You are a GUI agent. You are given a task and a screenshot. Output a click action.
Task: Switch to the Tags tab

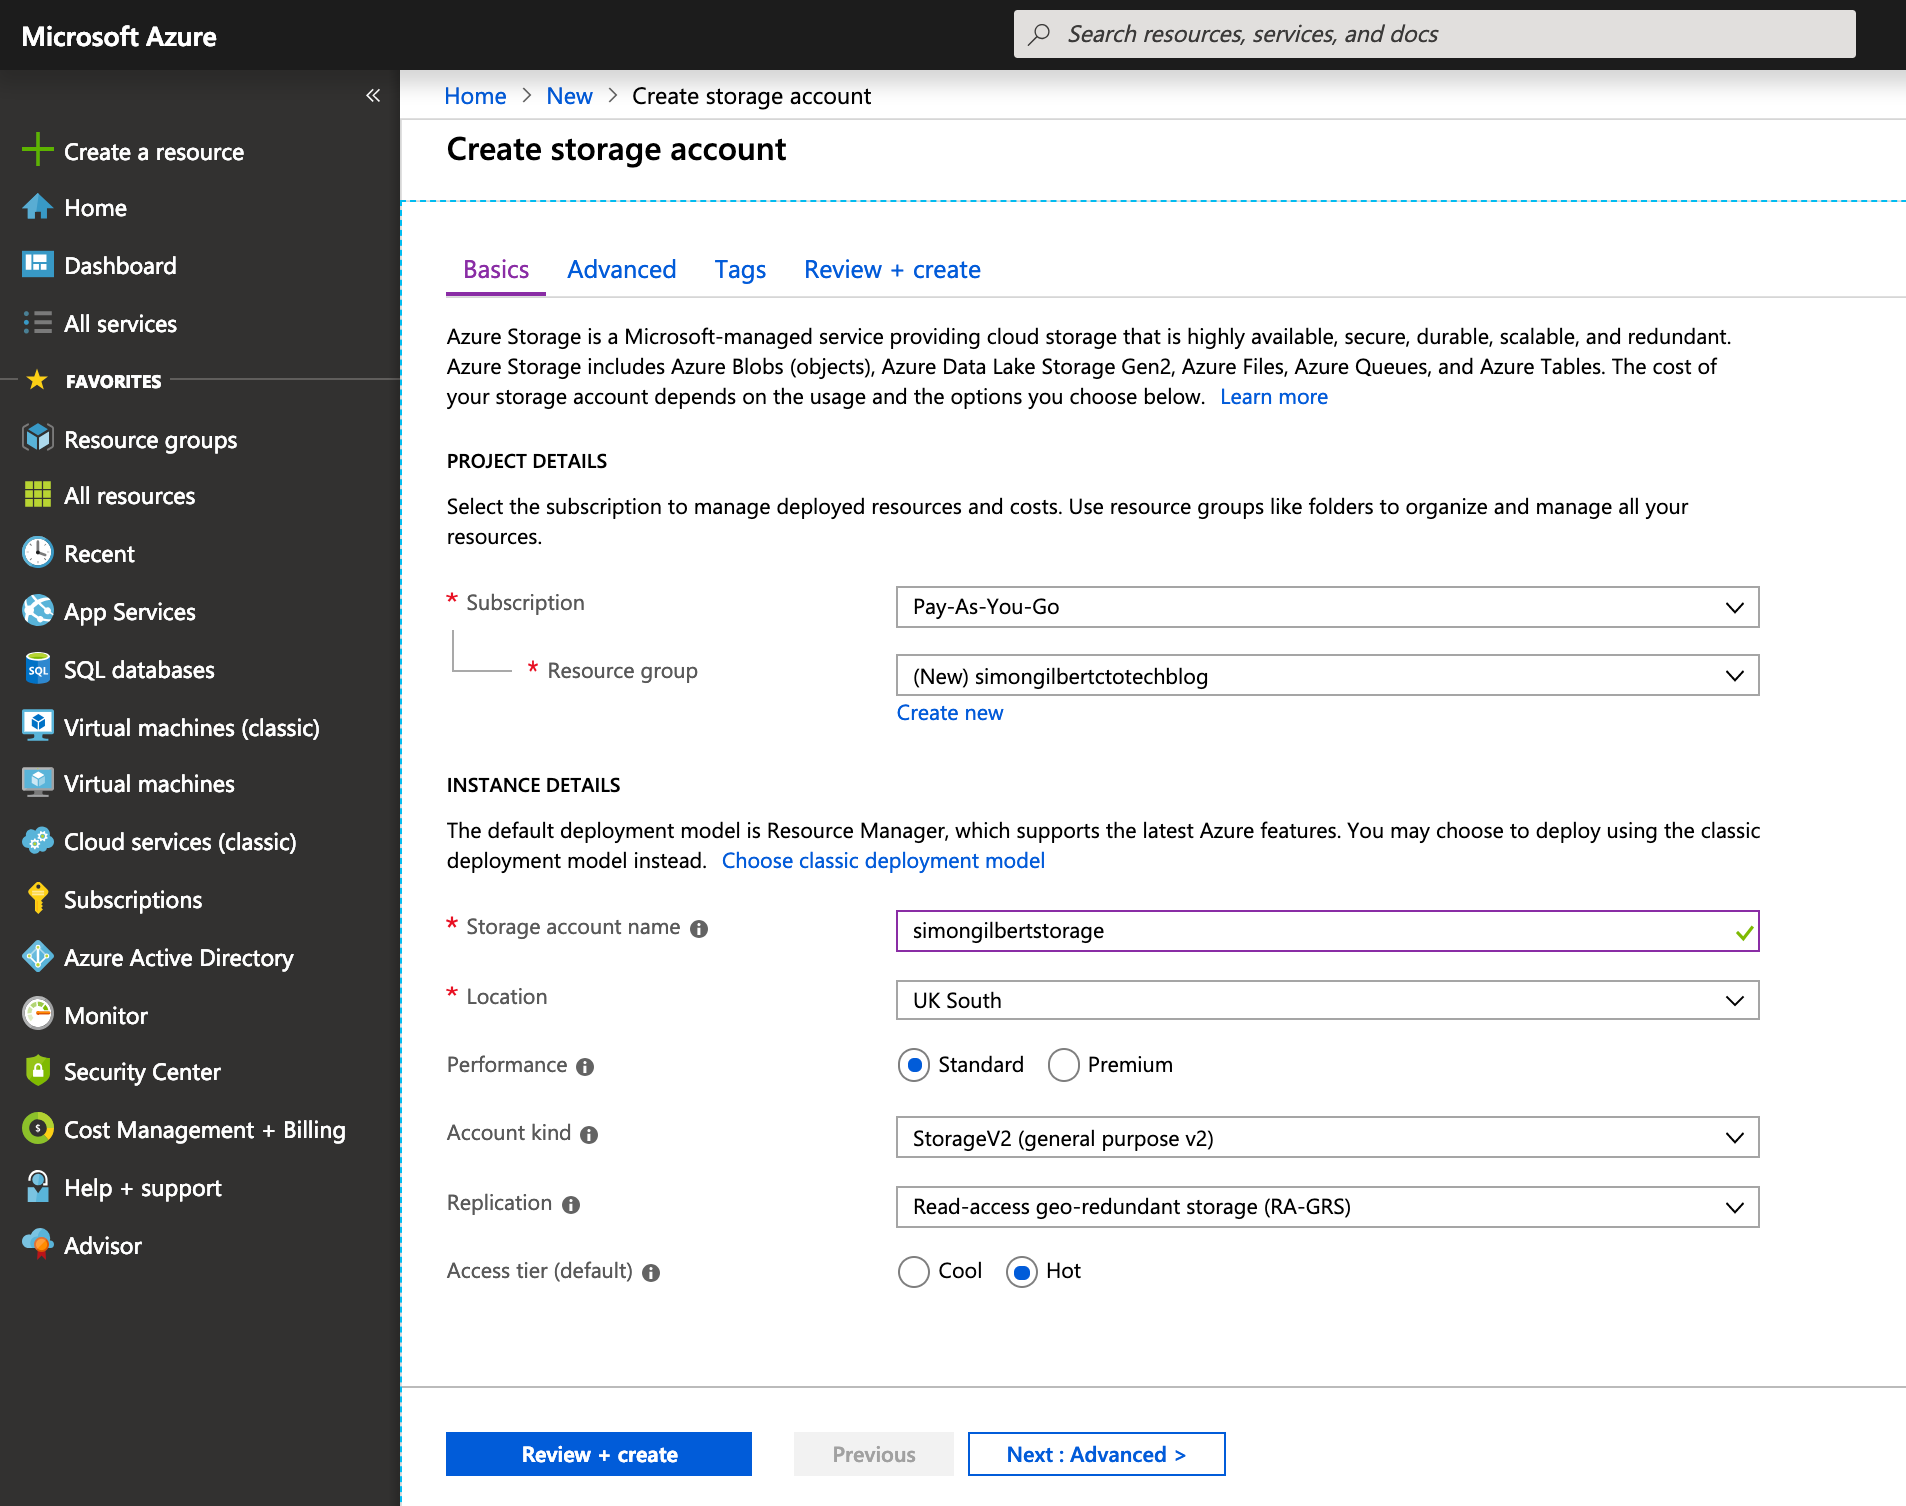tap(740, 269)
